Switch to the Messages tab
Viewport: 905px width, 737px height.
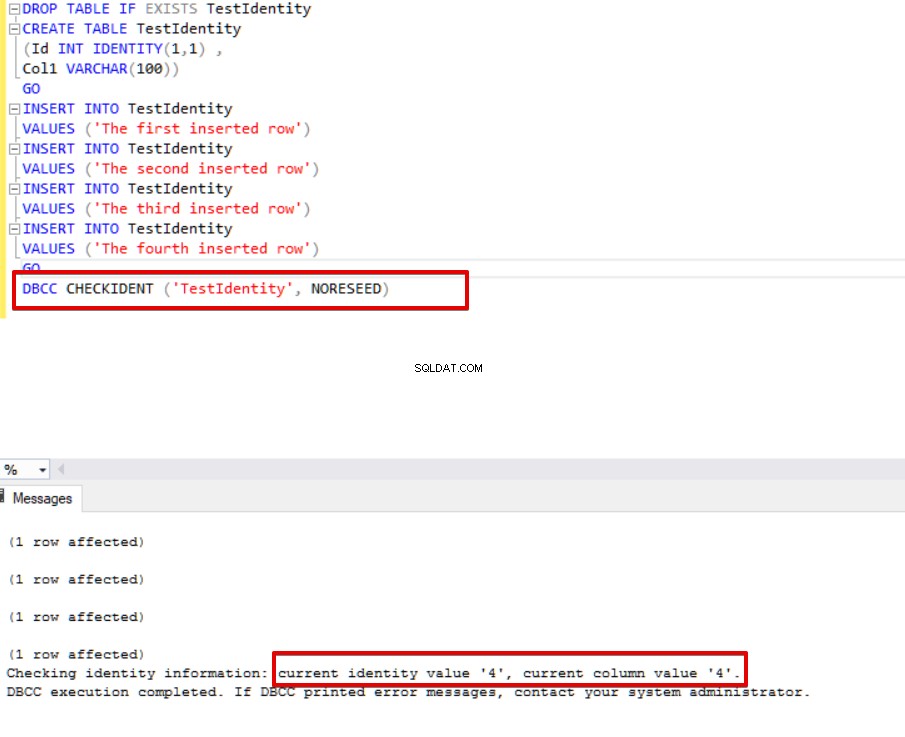(41, 499)
